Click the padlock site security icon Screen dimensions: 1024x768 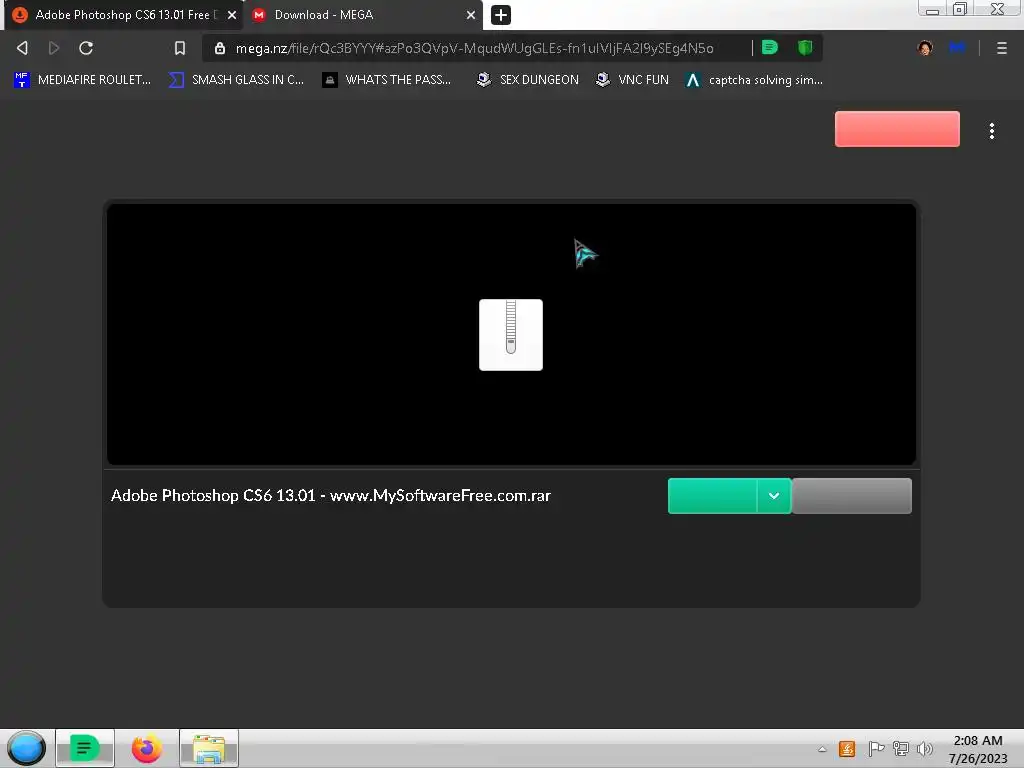pos(220,48)
